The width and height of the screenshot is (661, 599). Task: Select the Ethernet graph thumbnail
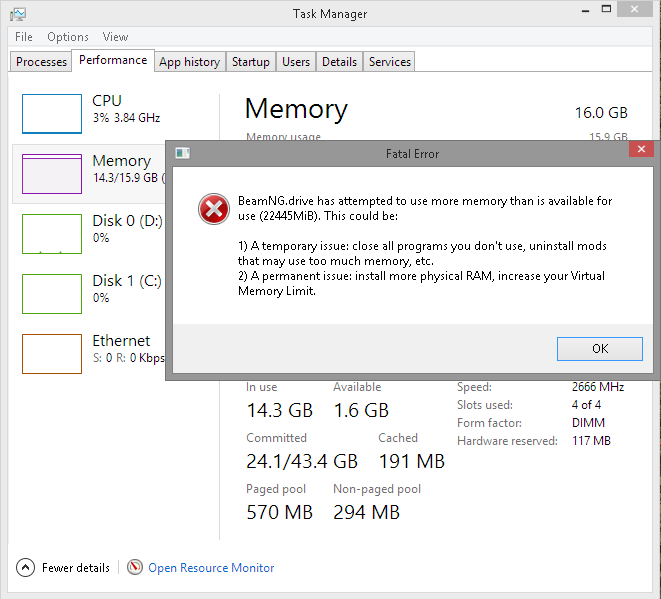pos(52,354)
